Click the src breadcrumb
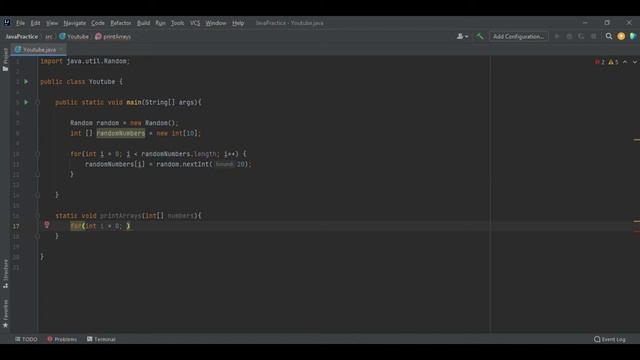640x360 pixels. point(49,37)
